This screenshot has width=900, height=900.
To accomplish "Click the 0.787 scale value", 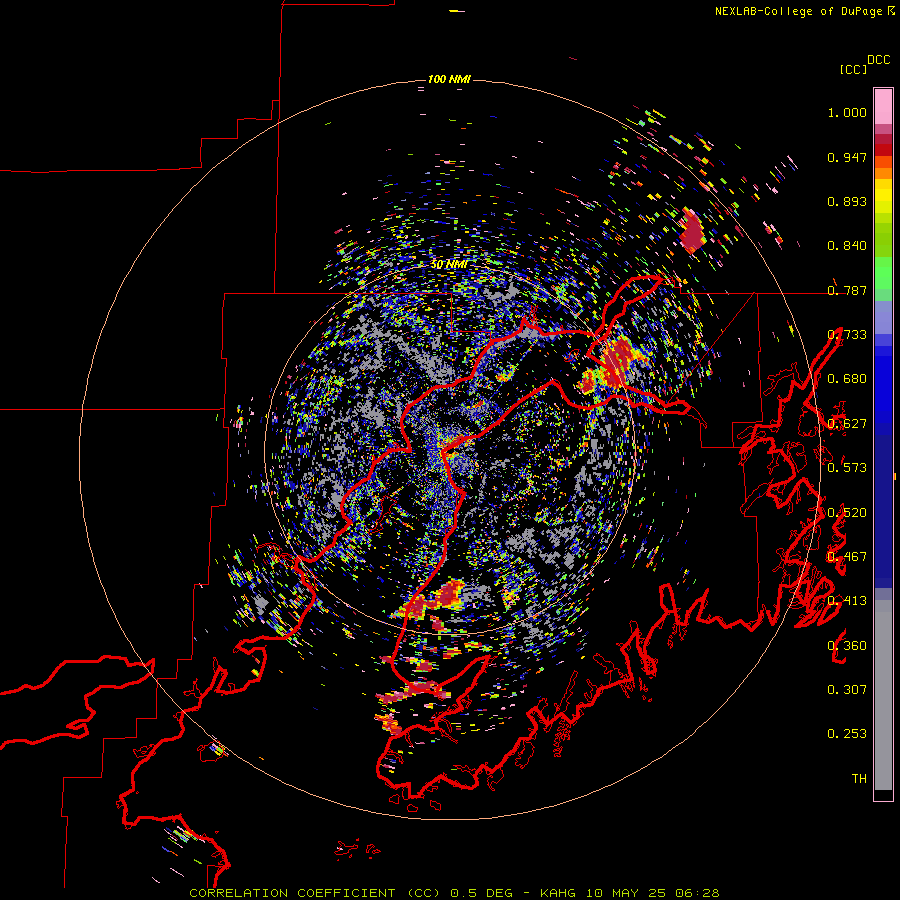I will (x=847, y=290).
